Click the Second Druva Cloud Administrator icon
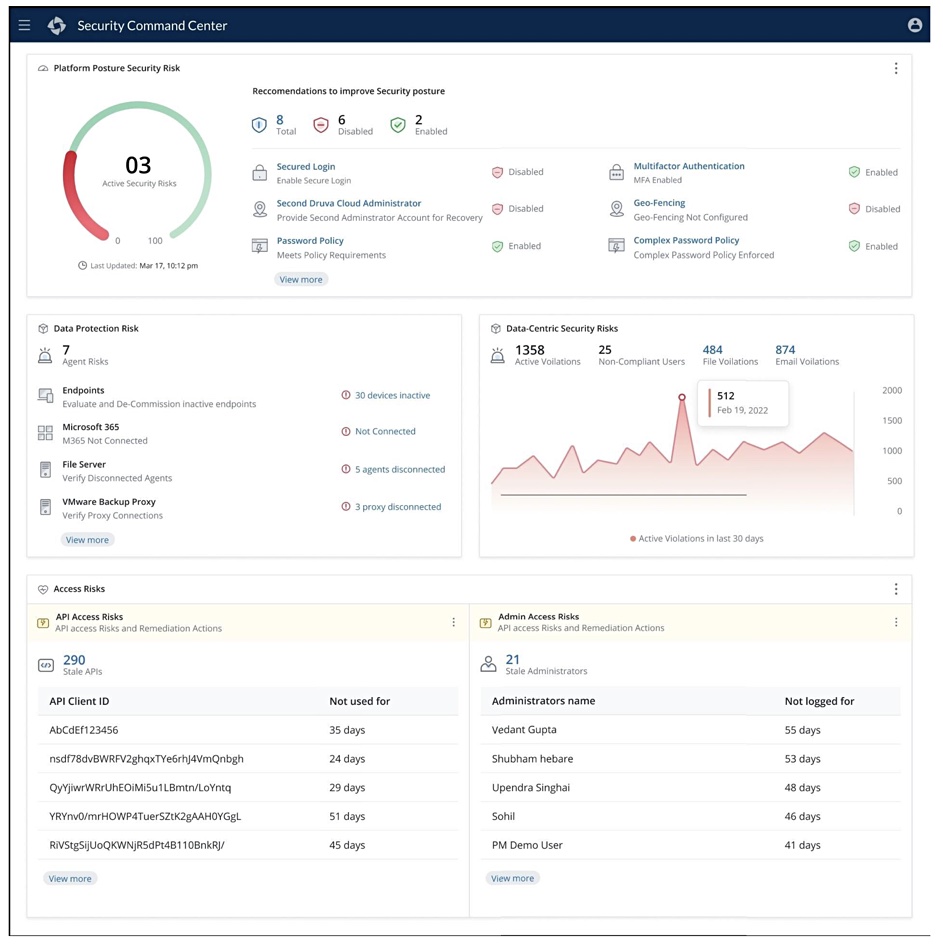Image resolution: width=943 pixels, height=950 pixels. 260,210
